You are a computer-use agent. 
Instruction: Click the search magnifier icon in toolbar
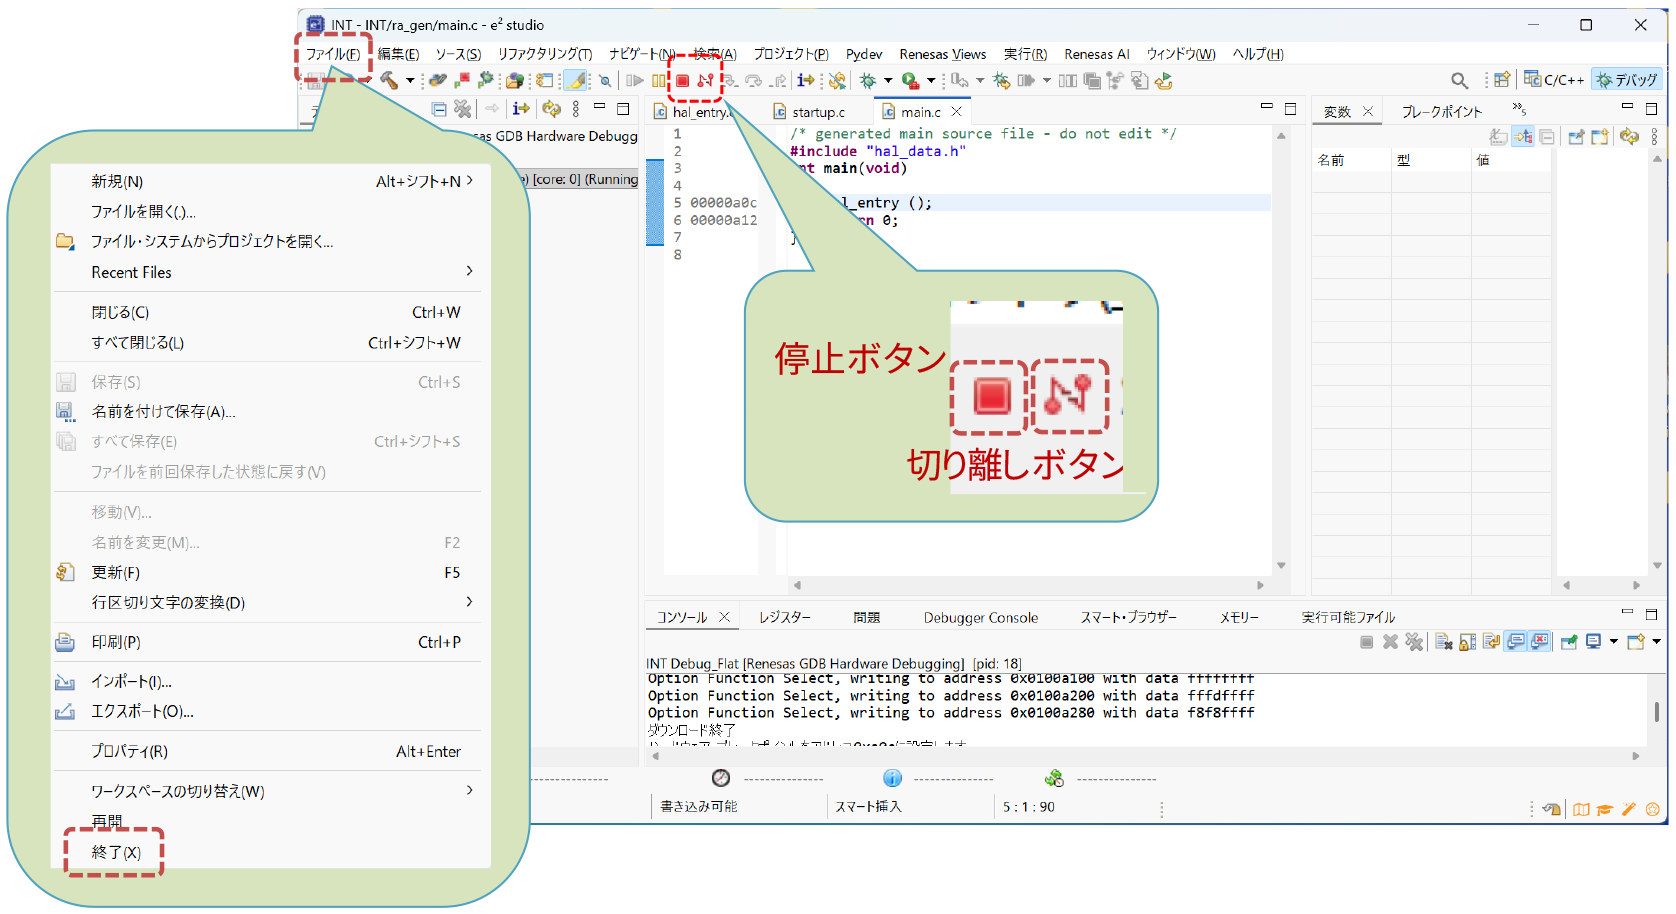[1459, 81]
